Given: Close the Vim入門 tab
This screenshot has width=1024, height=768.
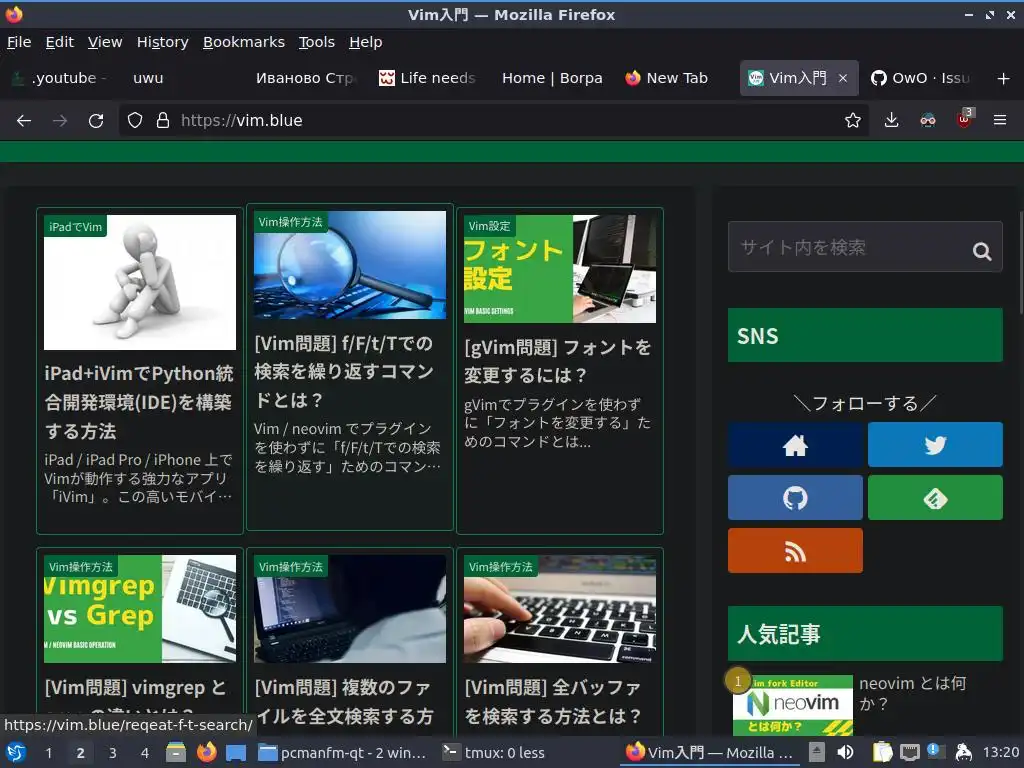Looking at the screenshot, I should pos(843,78).
